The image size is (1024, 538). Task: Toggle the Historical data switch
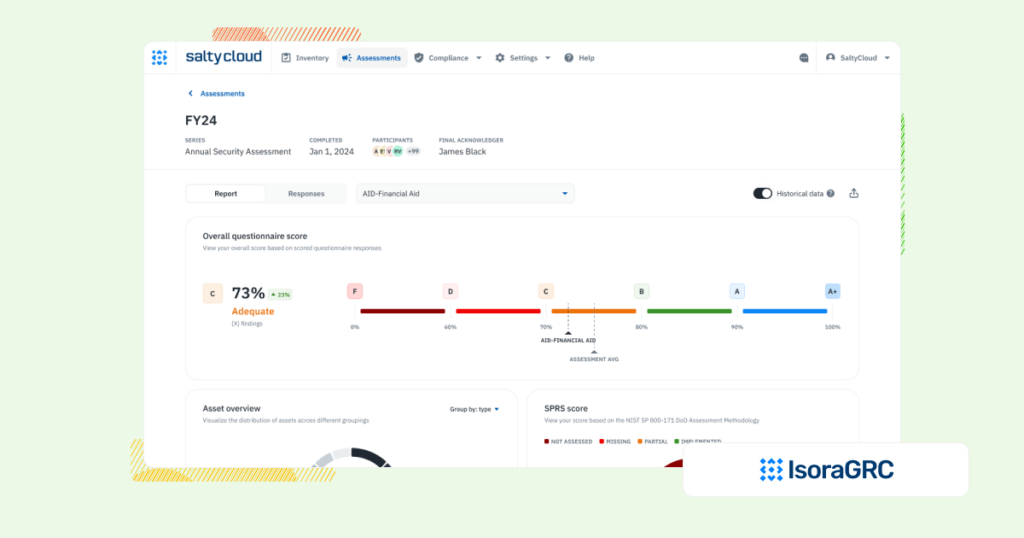pos(762,194)
